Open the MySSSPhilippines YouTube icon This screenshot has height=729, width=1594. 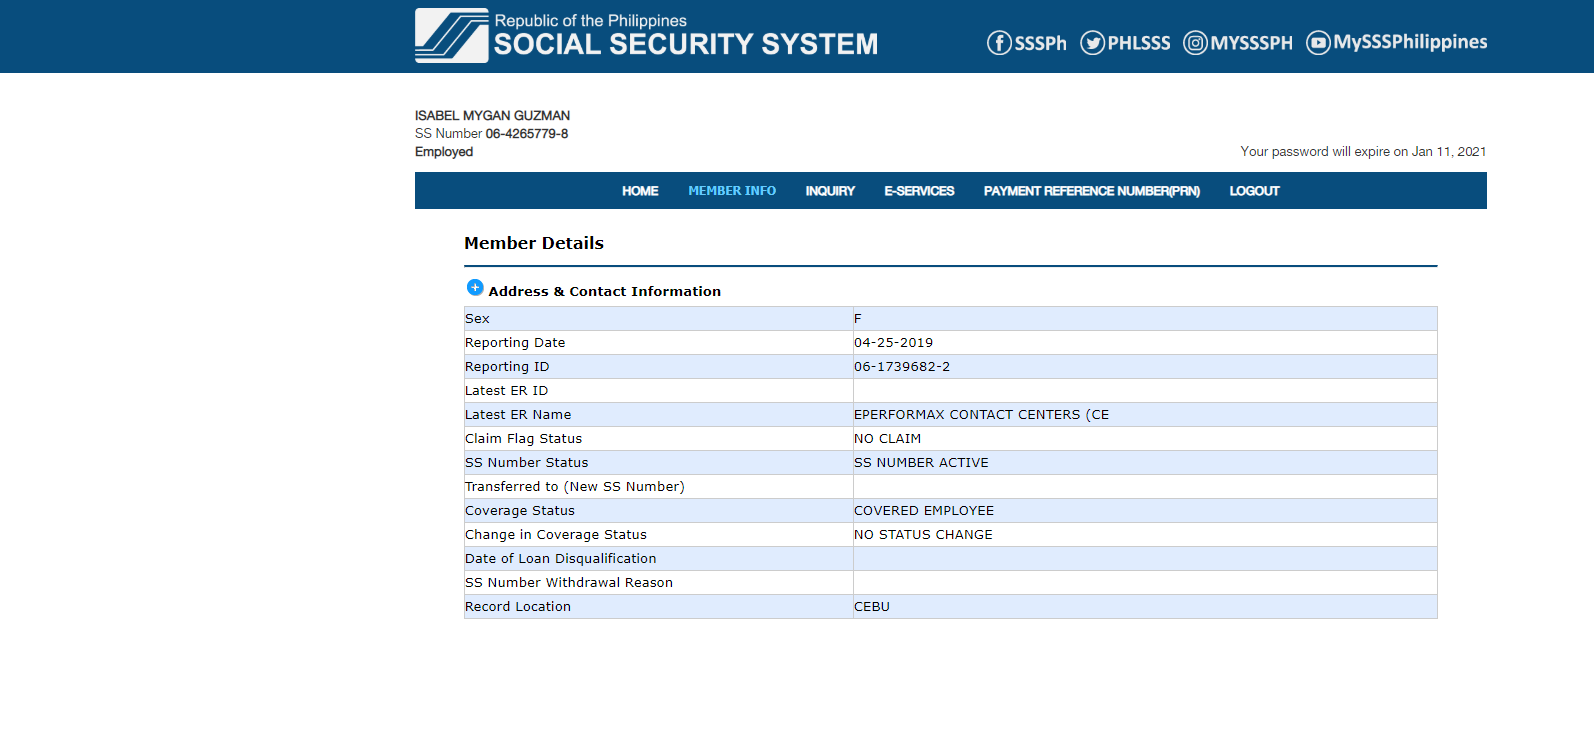point(1318,43)
